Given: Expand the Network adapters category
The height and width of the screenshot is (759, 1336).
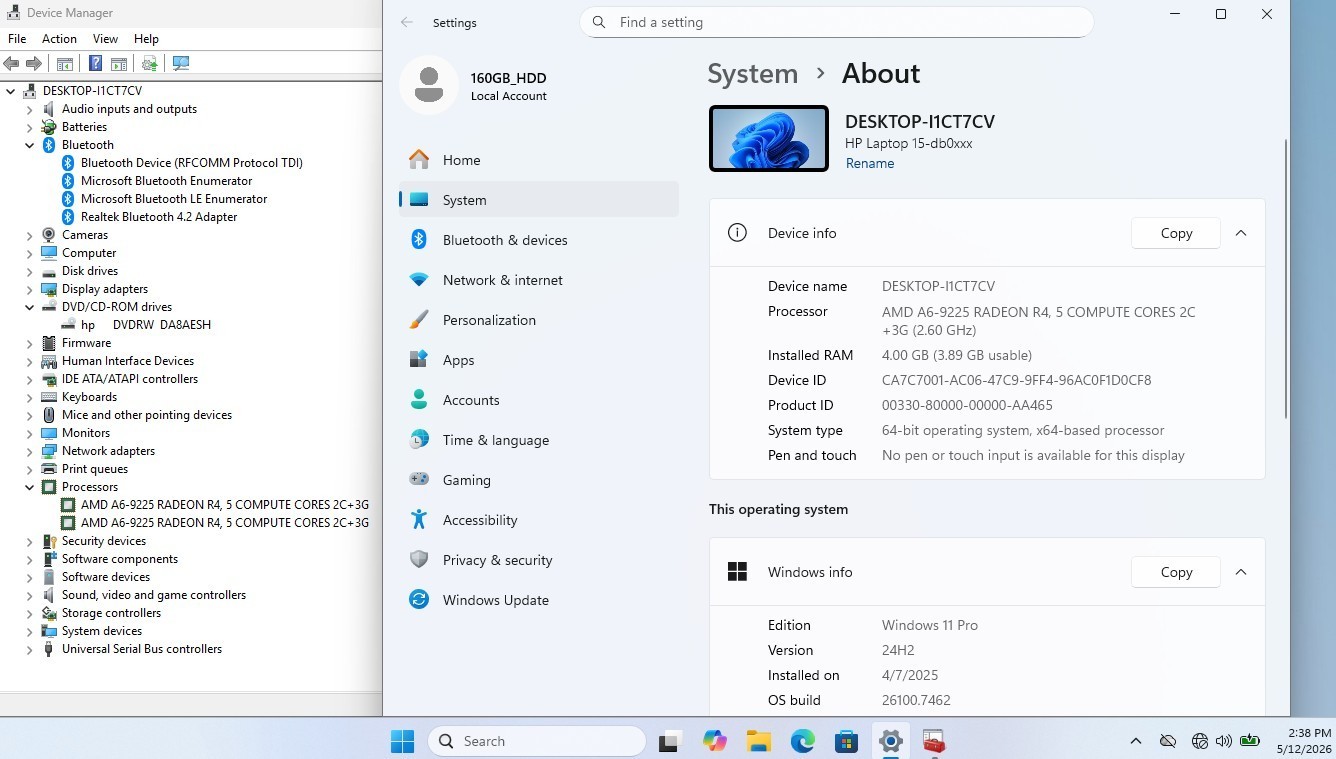Looking at the screenshot, I should pos(30,451).
